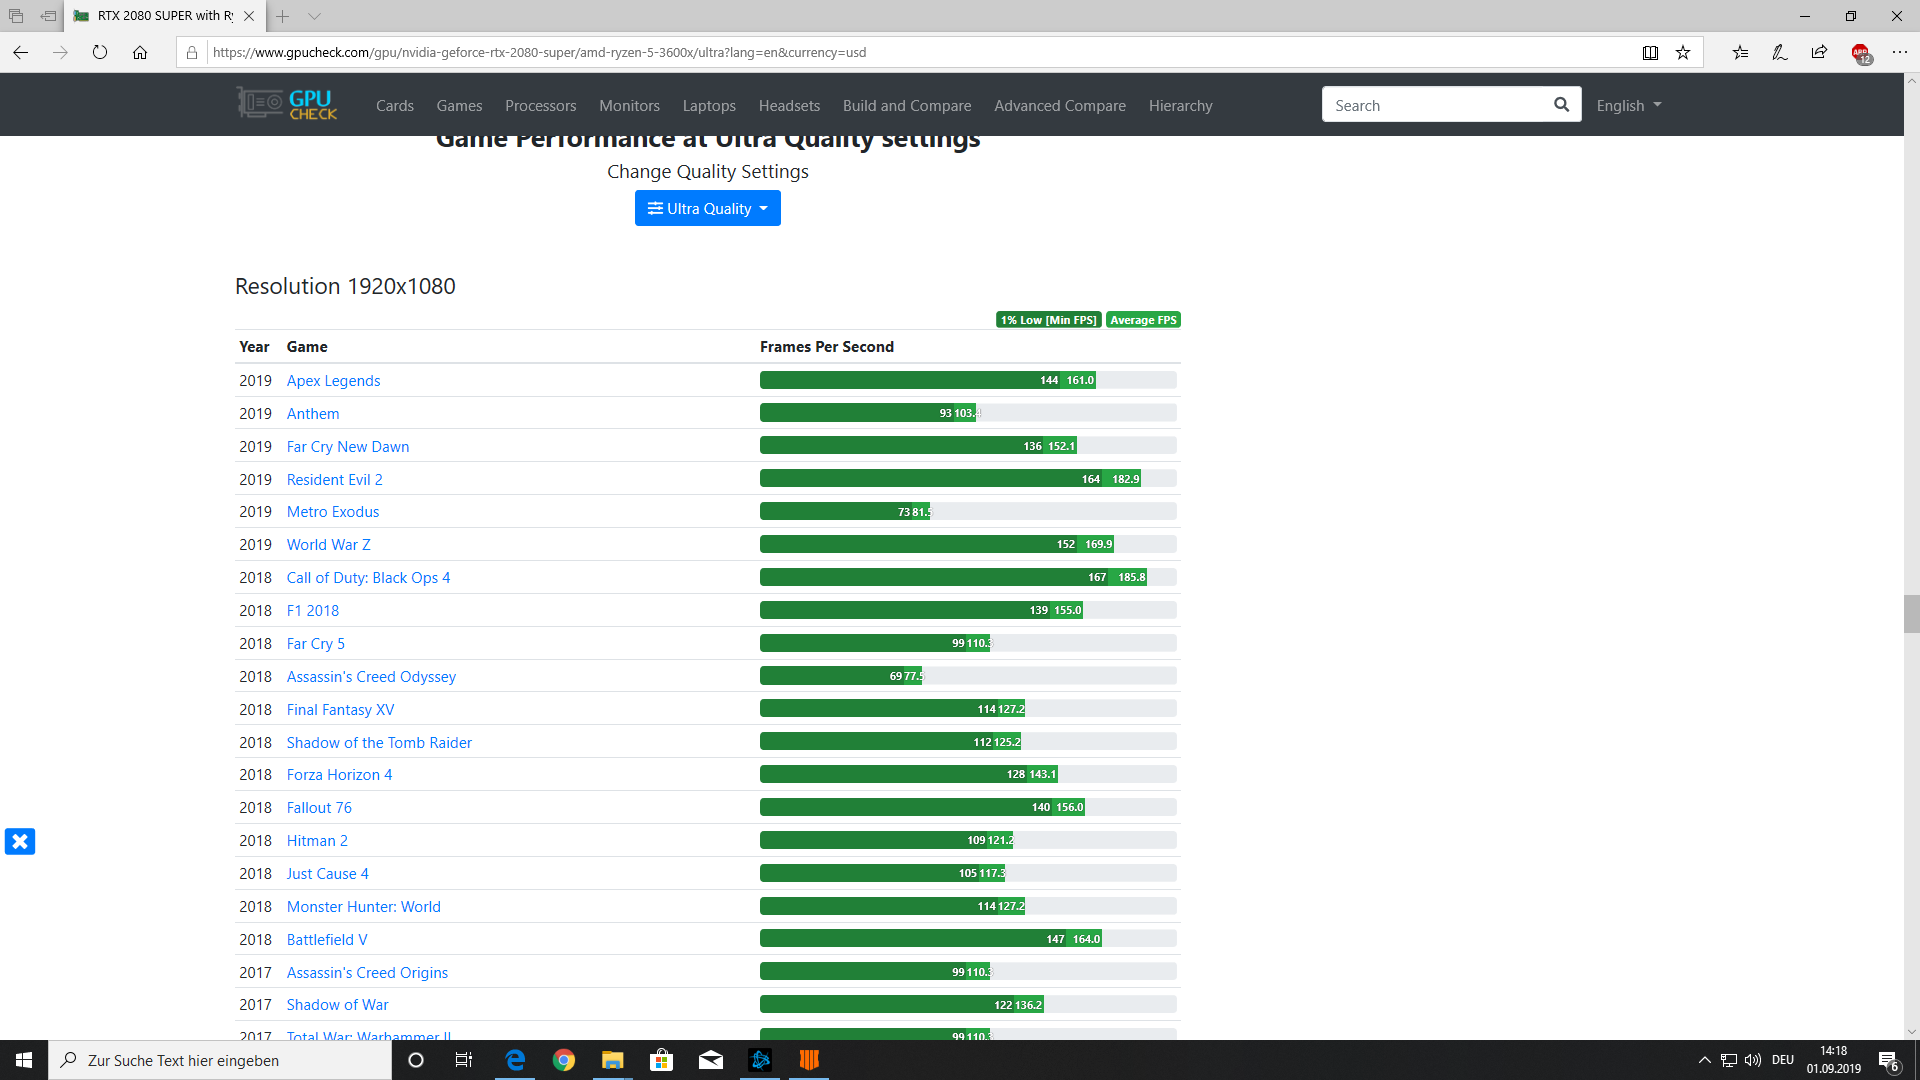Dismiss the blue X overlay button
This screenshot has height=1080, width=1920.
tap(20, 841)
